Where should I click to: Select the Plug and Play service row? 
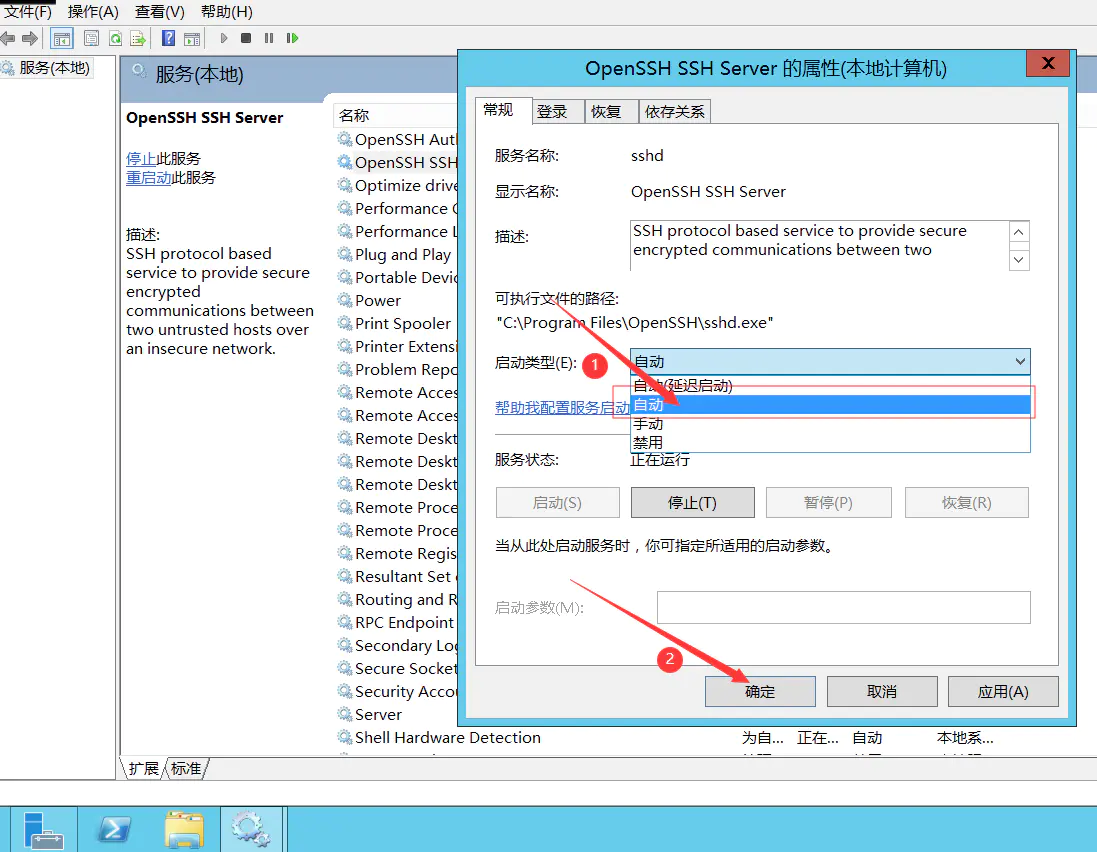click(x=397, y=255)
